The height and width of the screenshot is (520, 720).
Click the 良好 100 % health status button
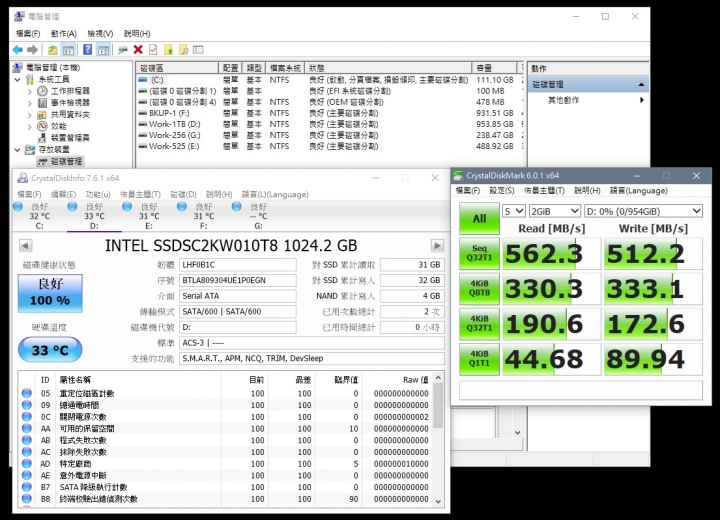coord(50,293)
